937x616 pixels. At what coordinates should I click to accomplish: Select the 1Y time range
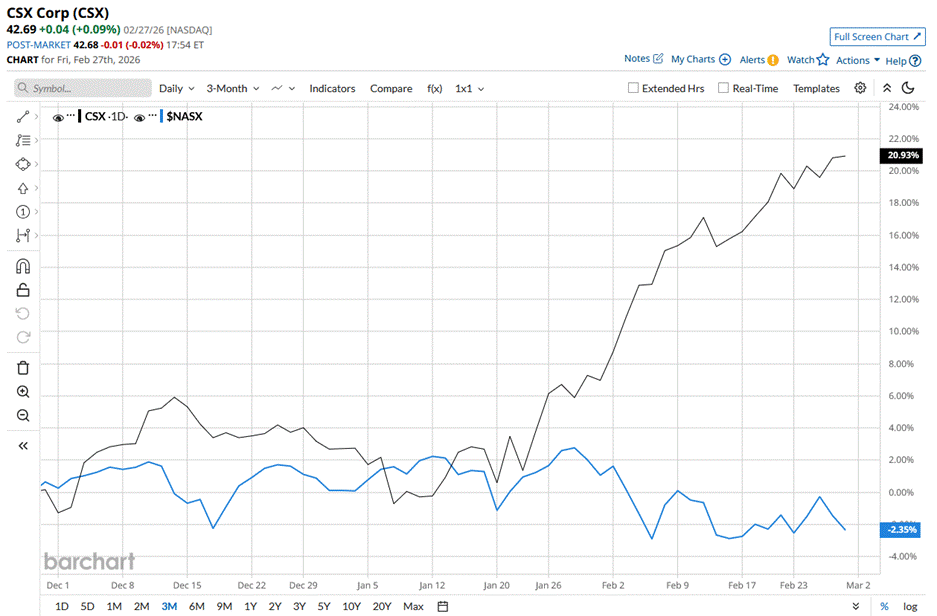tap(250, 606)
